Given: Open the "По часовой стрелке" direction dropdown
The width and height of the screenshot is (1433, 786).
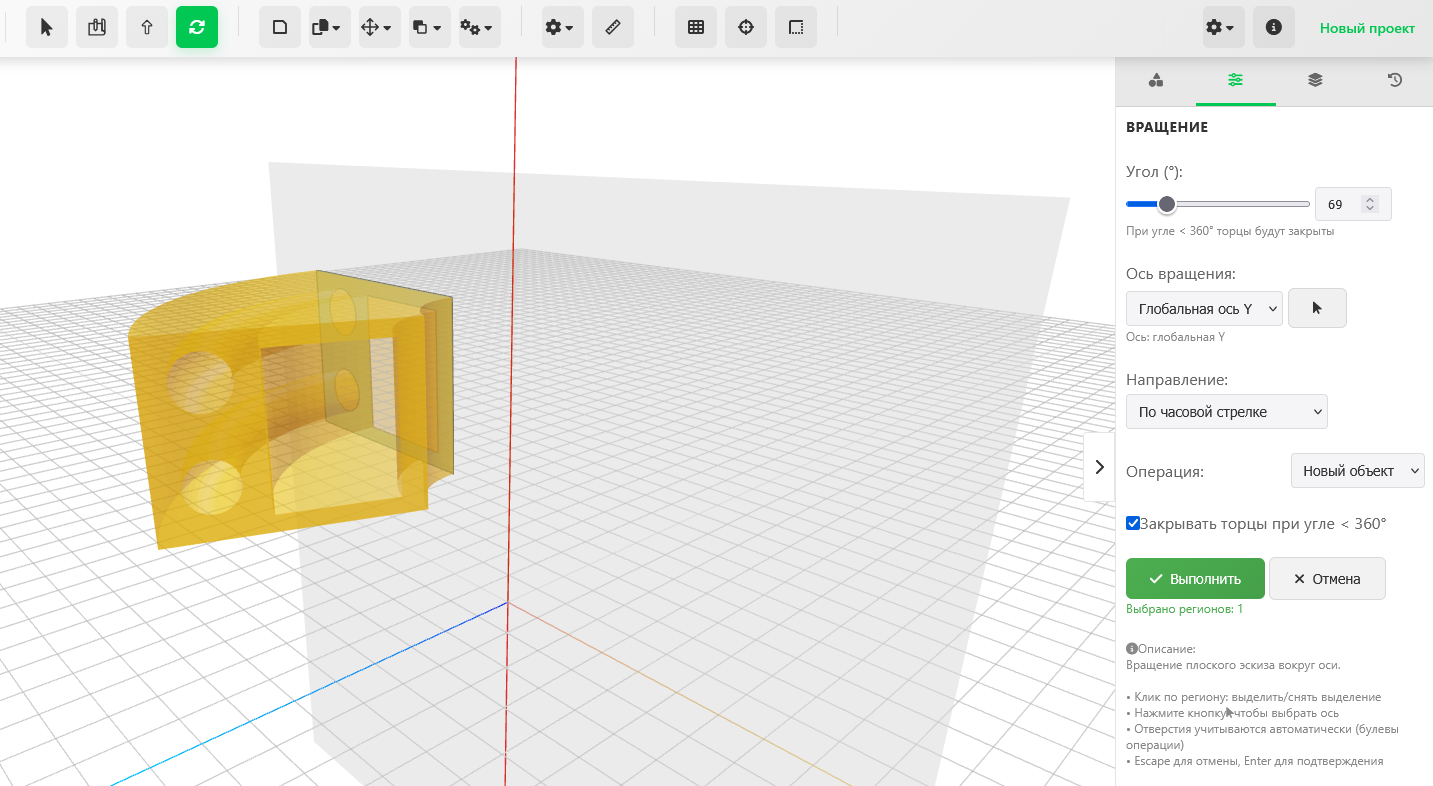Looking at the screenshot, I should 1226,412.
